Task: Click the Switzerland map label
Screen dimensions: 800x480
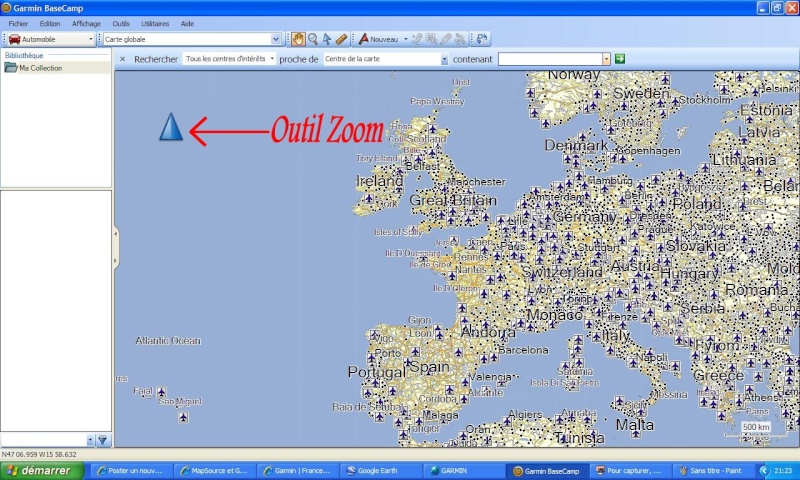Action: pos(562,272)
